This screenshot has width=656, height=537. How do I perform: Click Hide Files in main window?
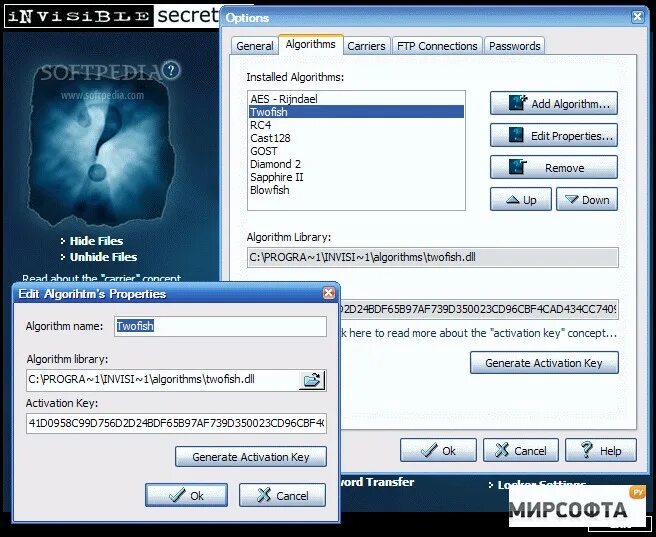tap(96, 241)
